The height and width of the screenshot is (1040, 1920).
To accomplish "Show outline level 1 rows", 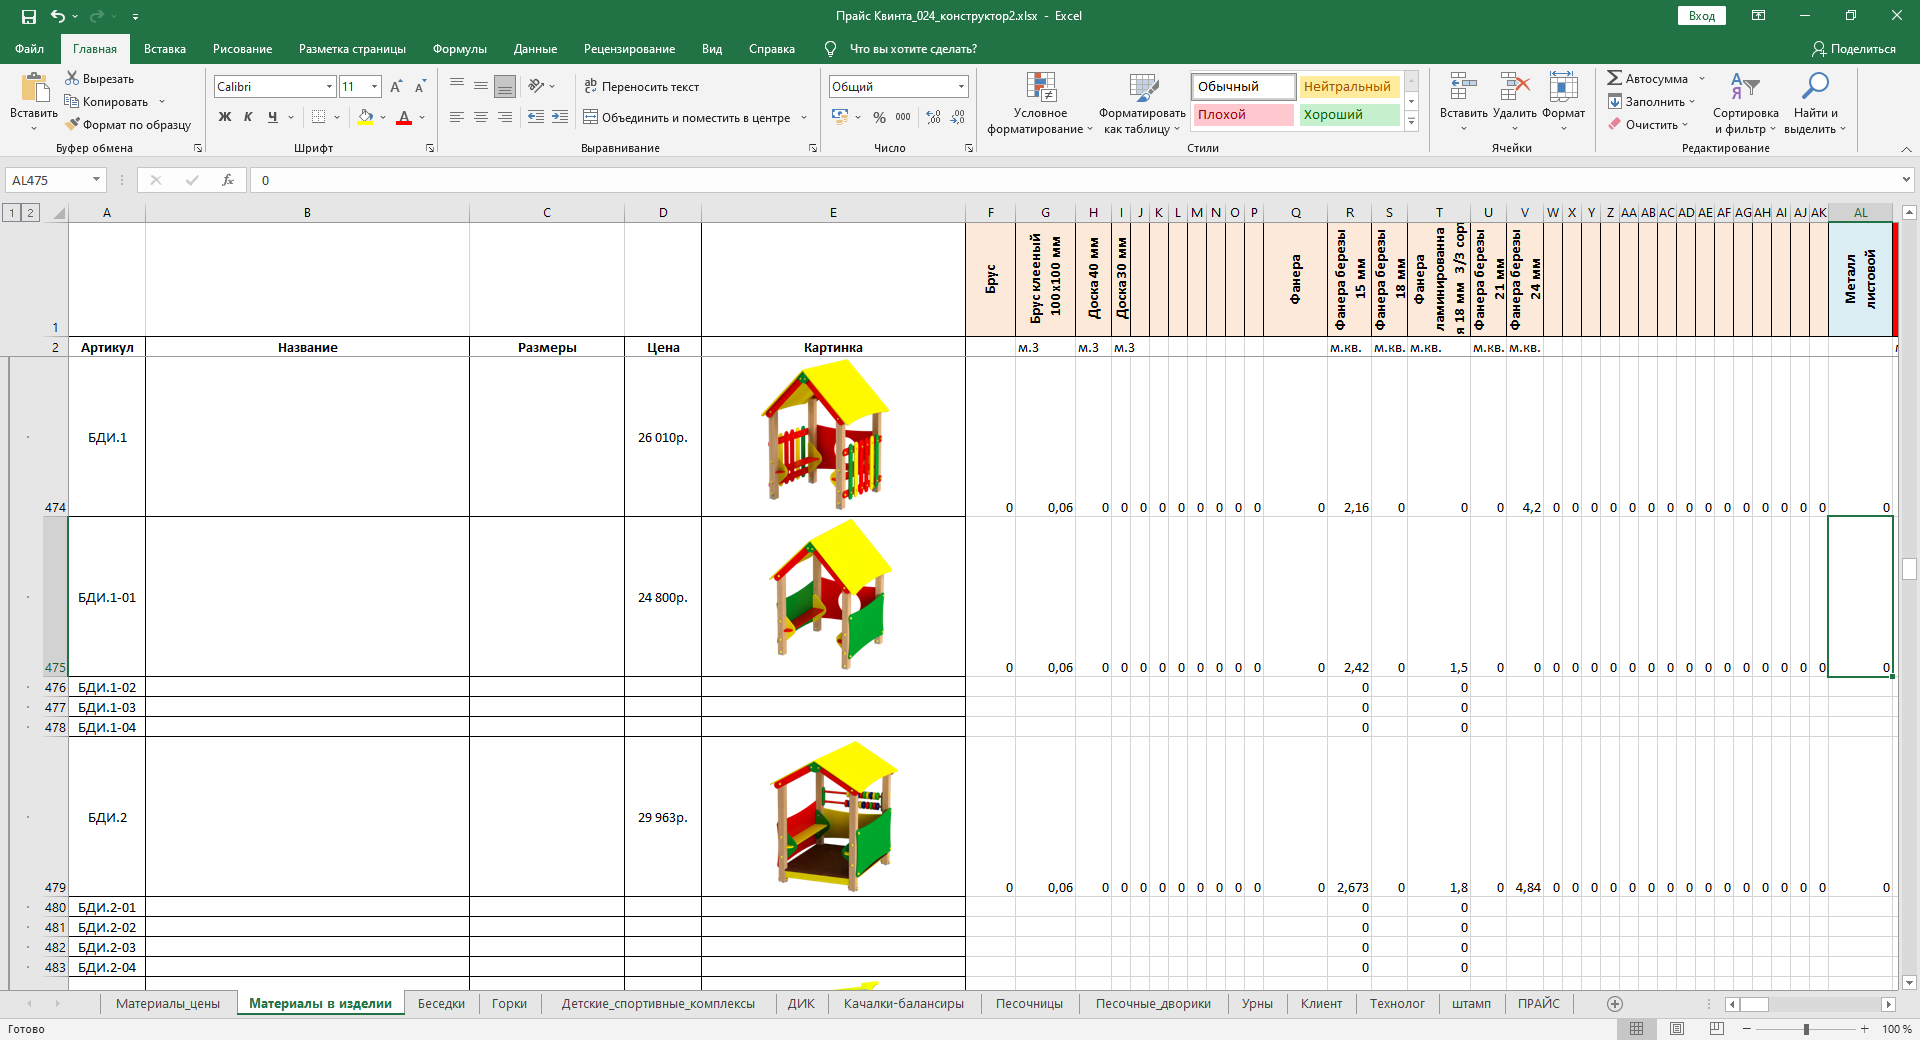I will pos(12,212).
